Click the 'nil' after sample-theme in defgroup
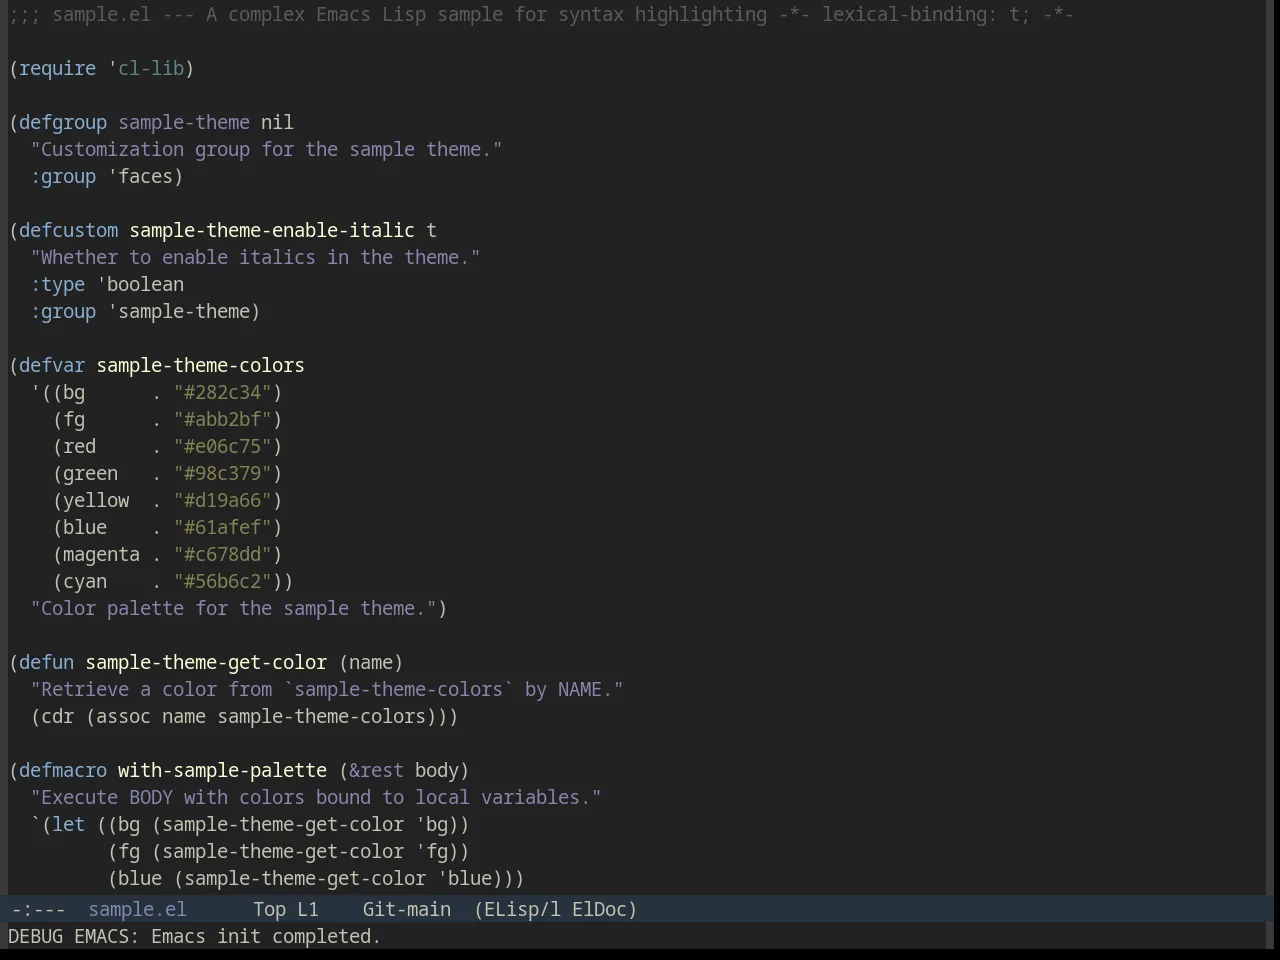1280x960 pixels. click(x=277, y=122)
